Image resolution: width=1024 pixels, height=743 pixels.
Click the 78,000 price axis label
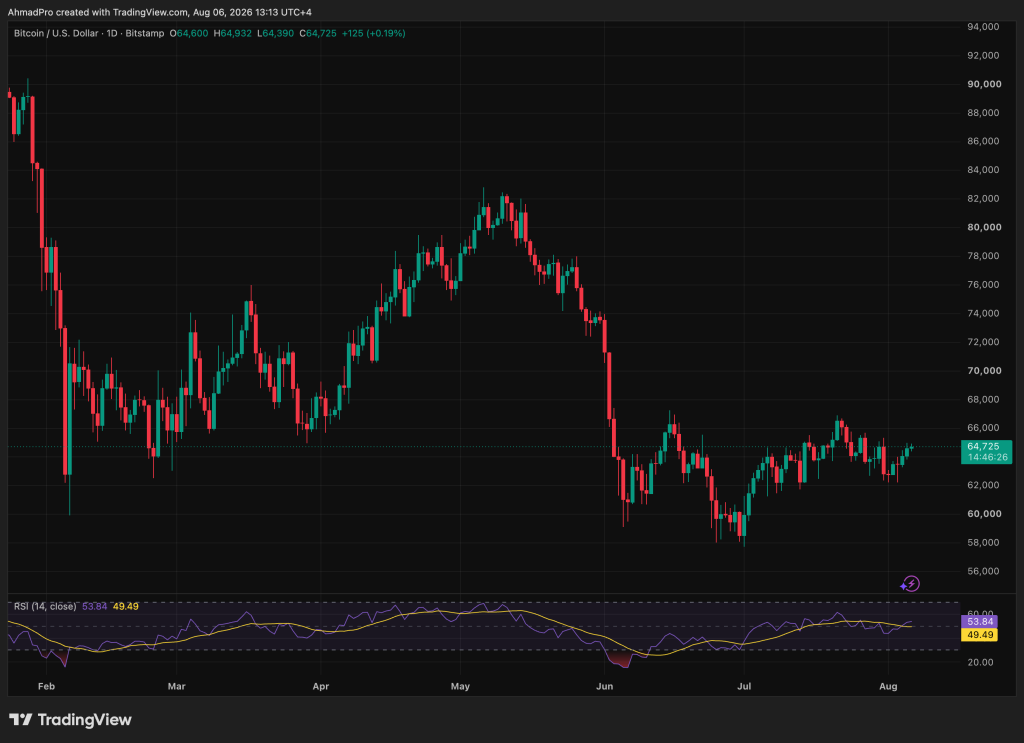pyautogui.click(x=983, y=256)
